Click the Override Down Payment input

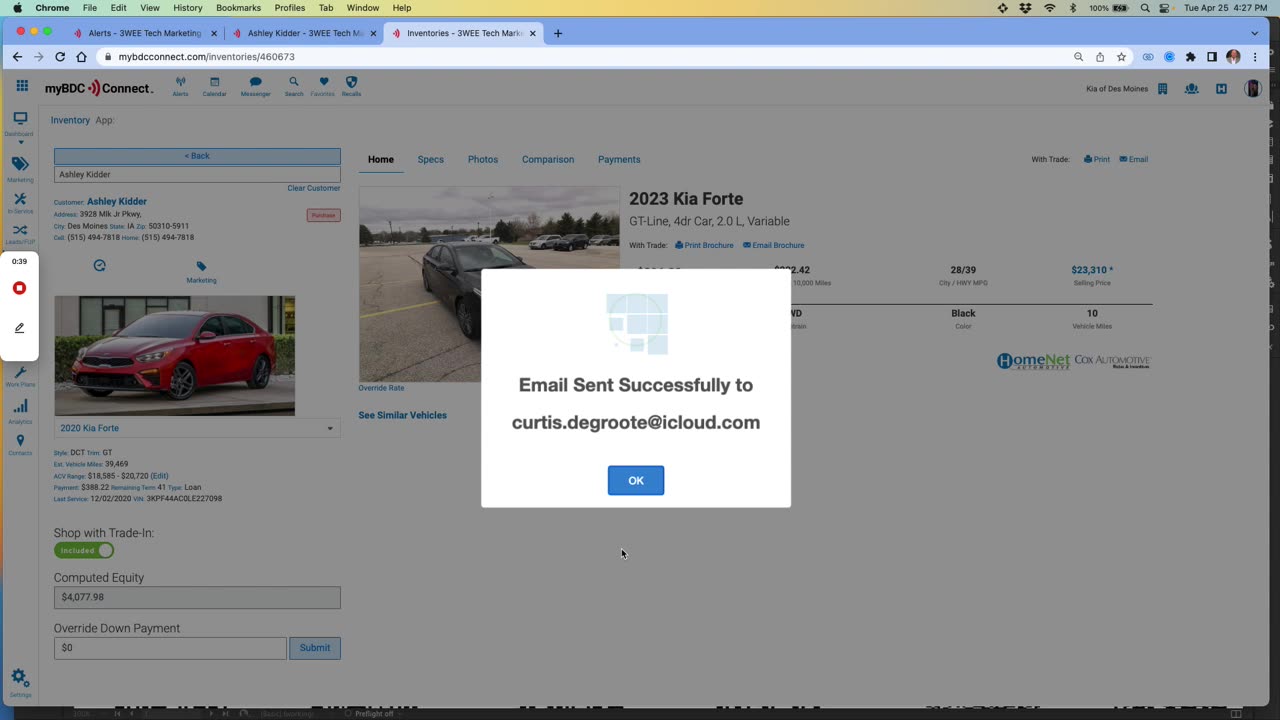170,648
